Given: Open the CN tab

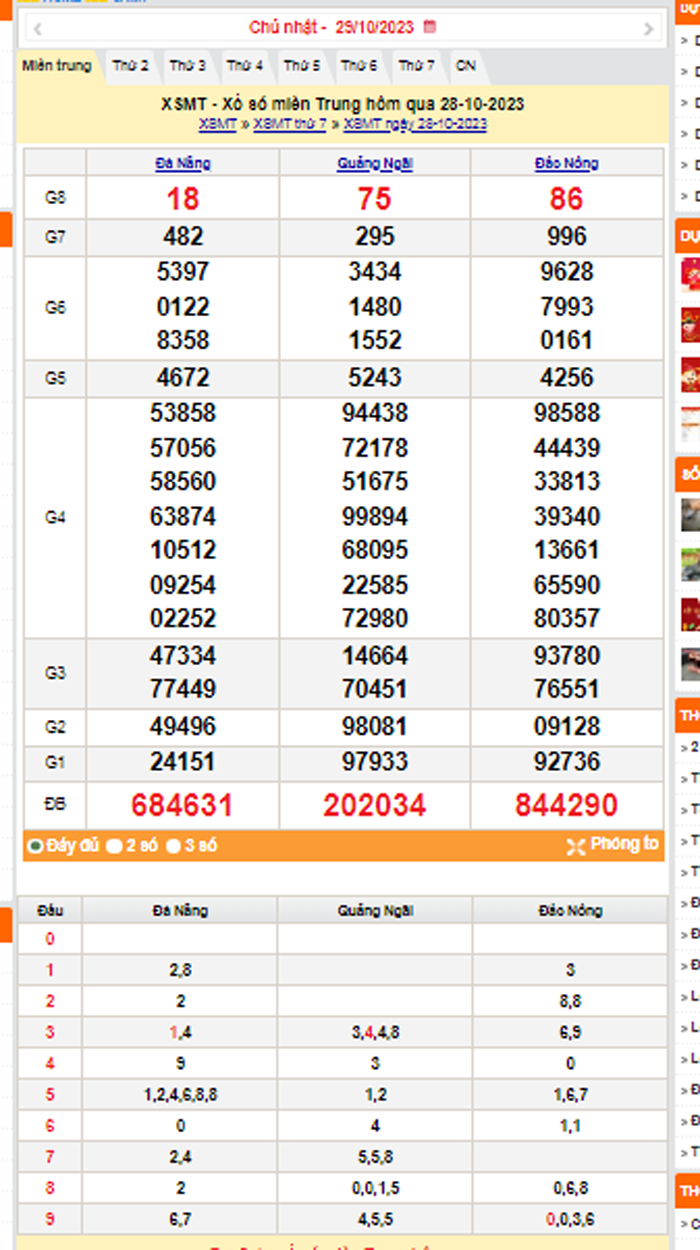Looking at the screenshot, I should (465, 66).
